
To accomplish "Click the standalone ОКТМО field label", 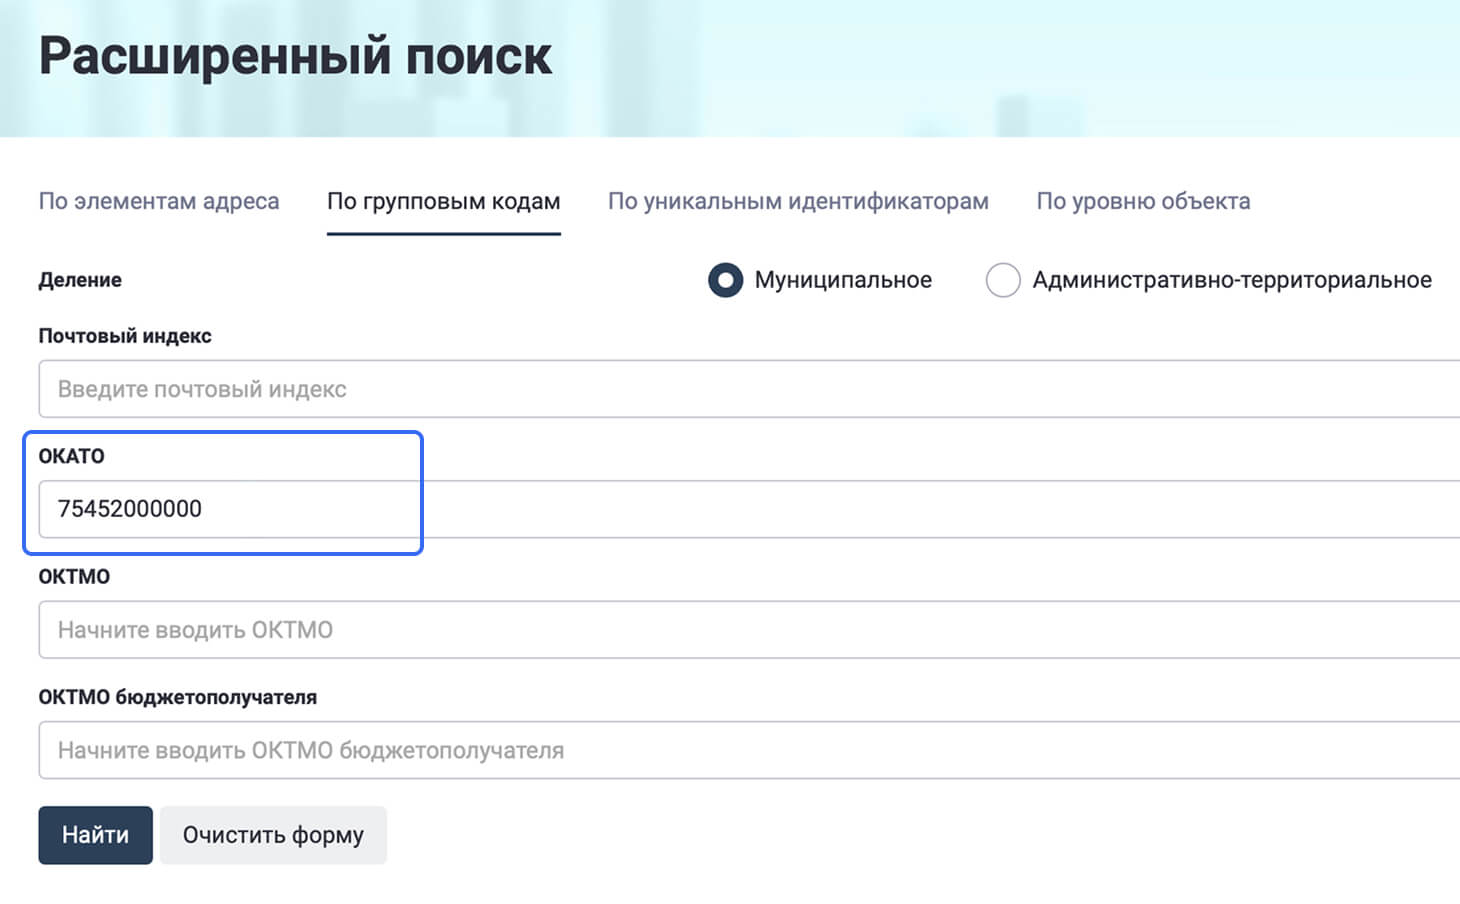I will pyautogui.click(x=74, y=577).
